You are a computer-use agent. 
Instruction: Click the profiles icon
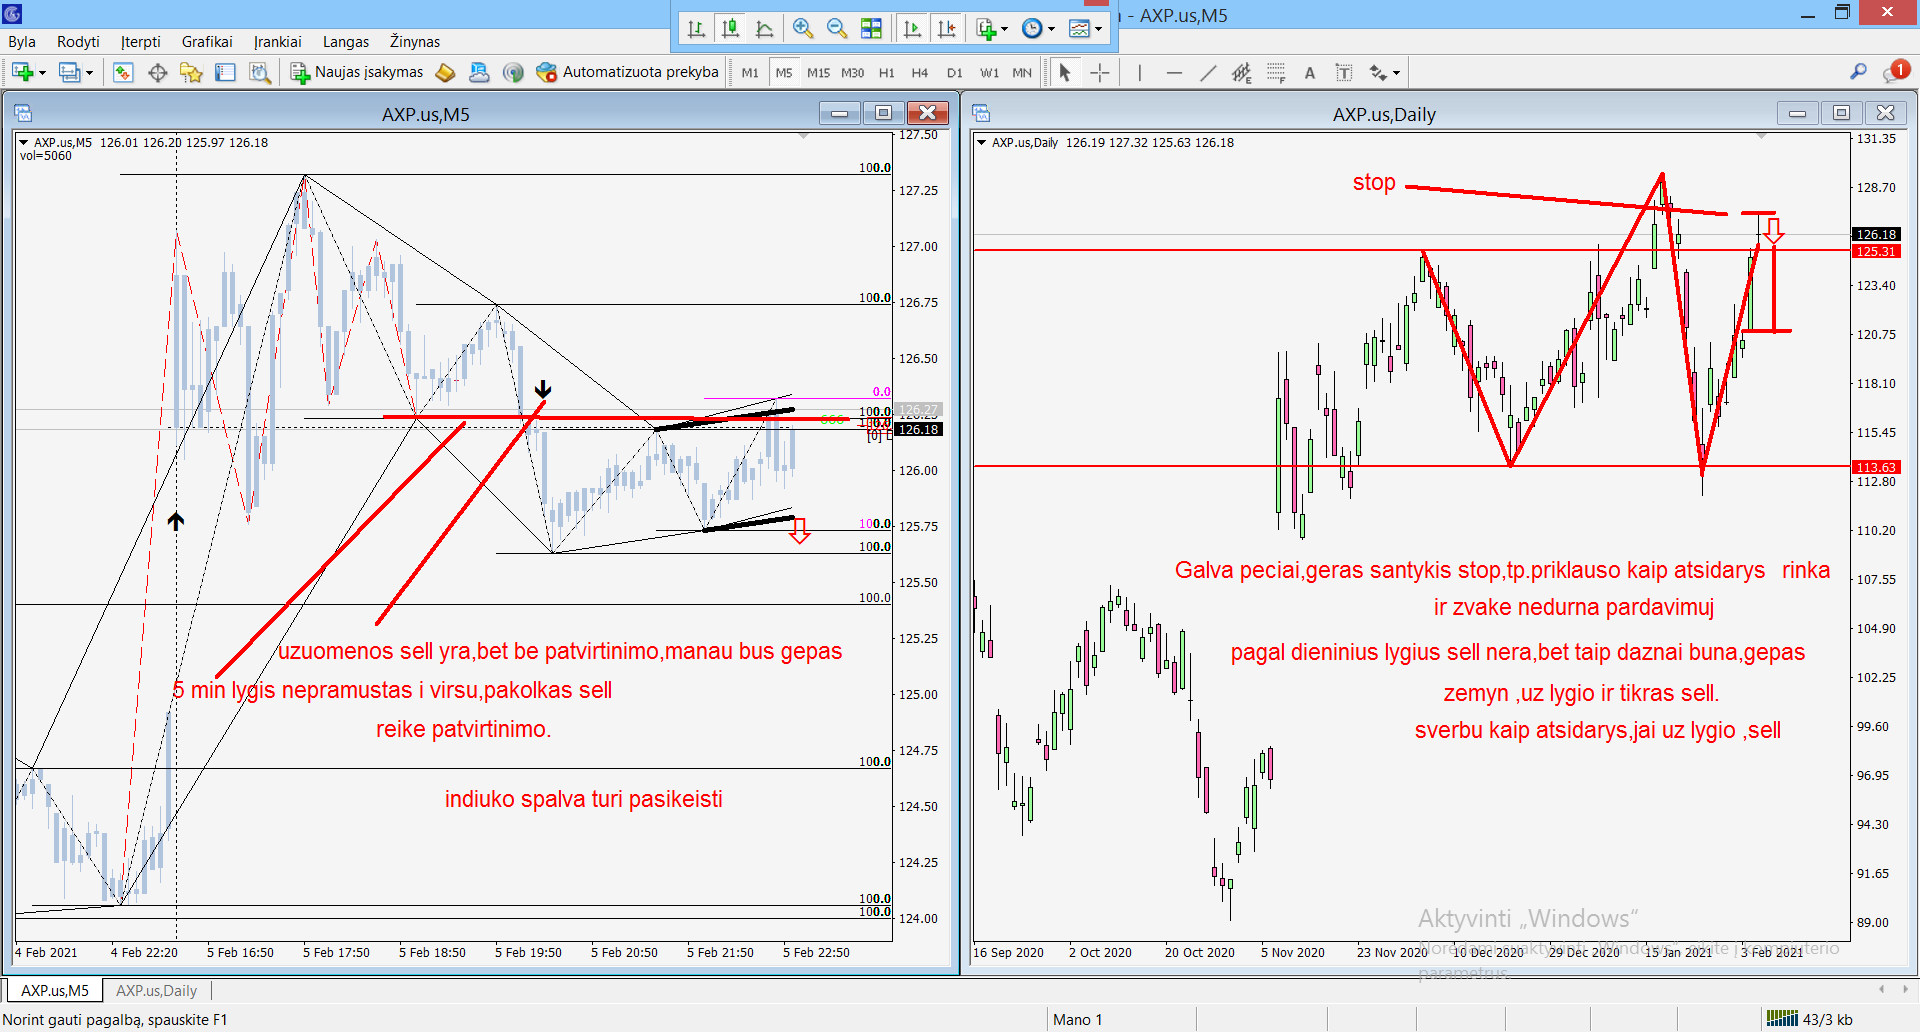click(69, 72)
